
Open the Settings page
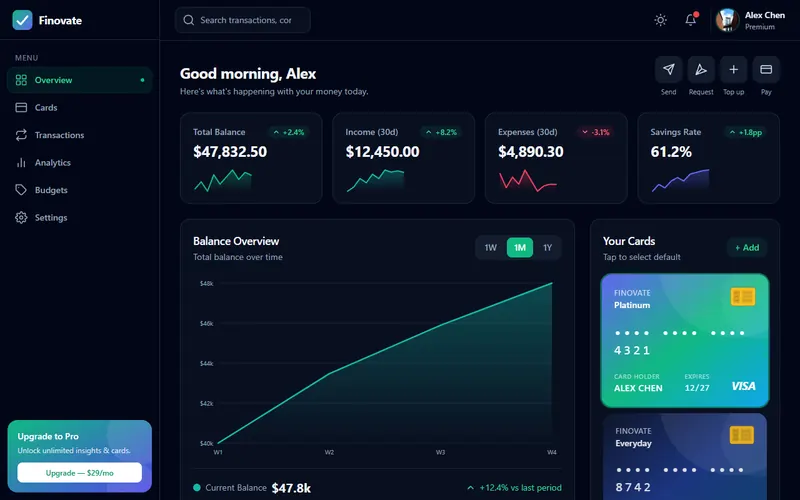tap(80, 217)
